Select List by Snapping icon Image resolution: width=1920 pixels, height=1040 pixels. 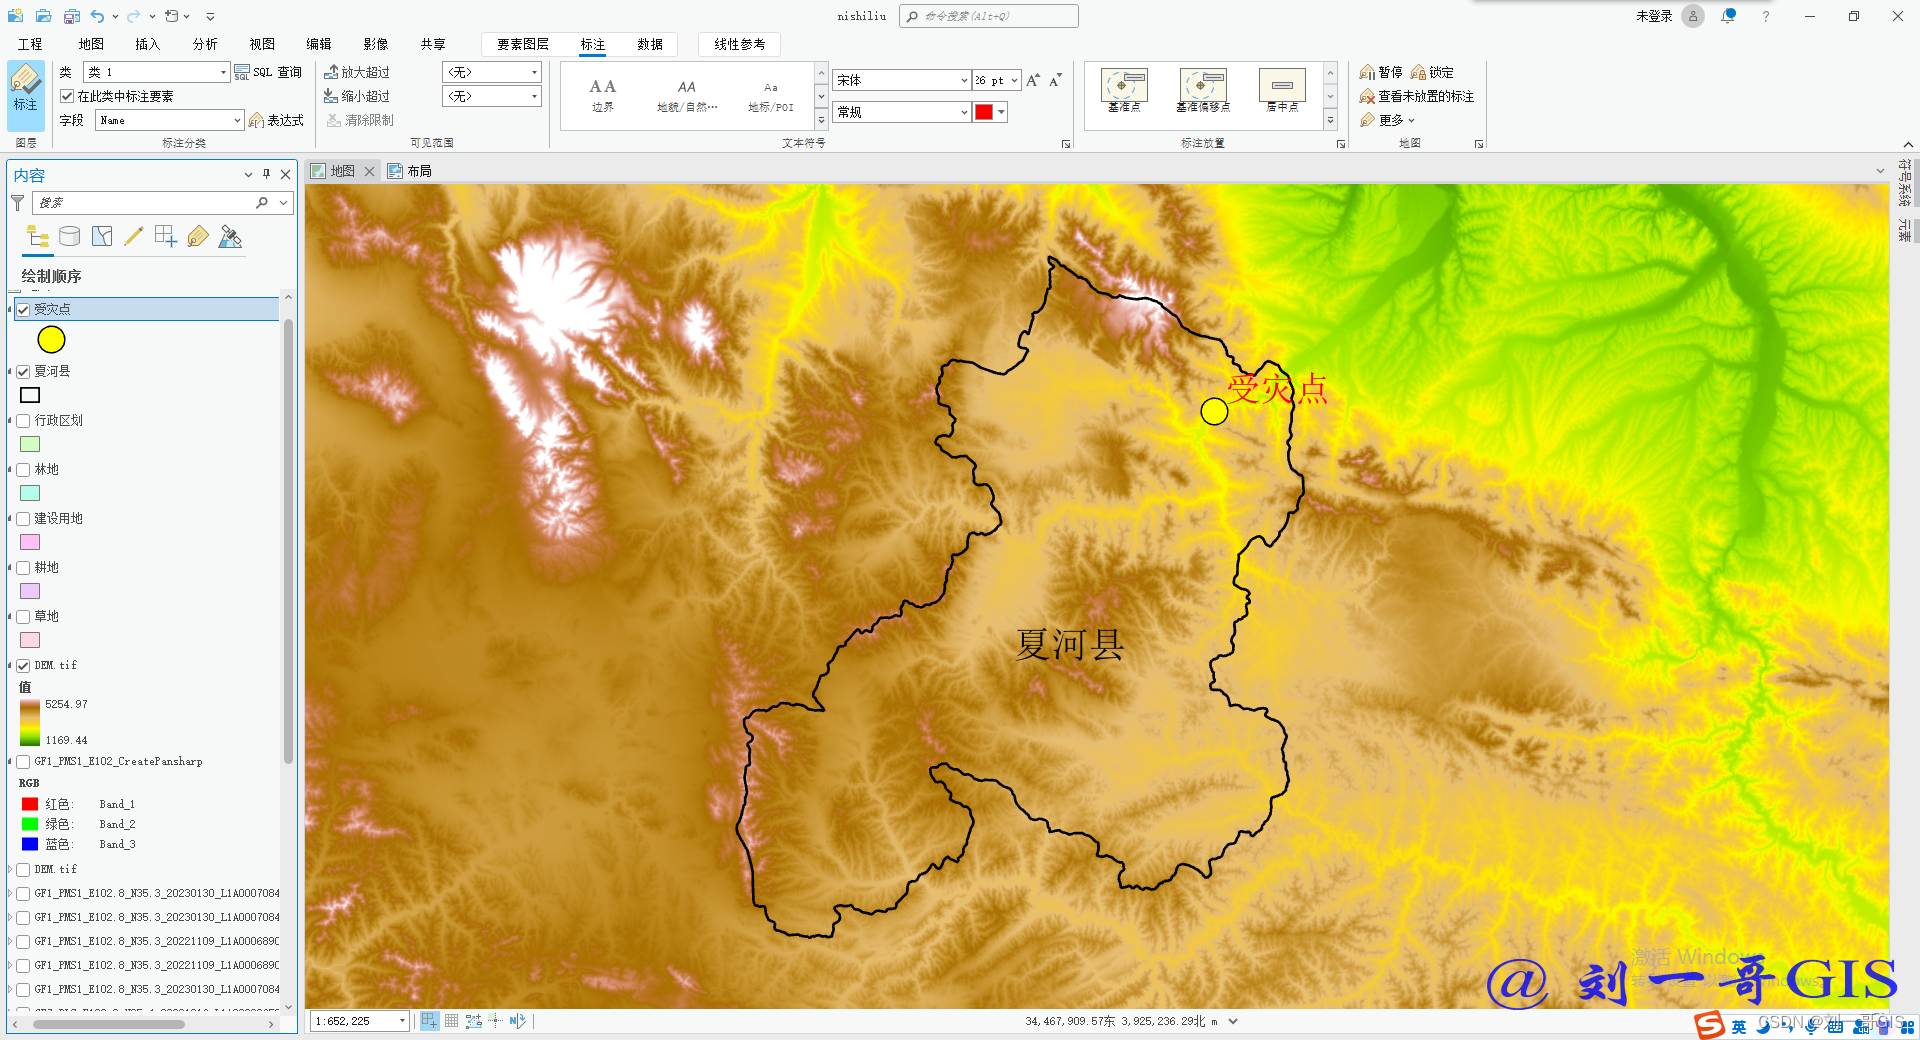click(x=166, y=237)
